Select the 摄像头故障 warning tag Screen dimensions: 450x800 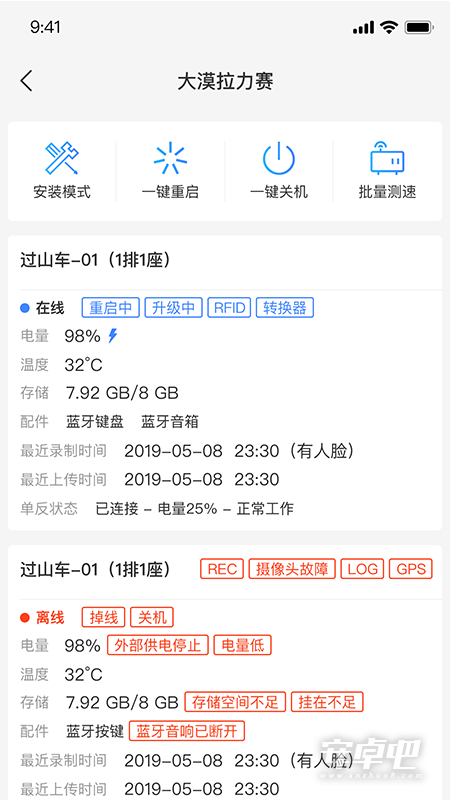pyautogui.click(x=292, y=569)
